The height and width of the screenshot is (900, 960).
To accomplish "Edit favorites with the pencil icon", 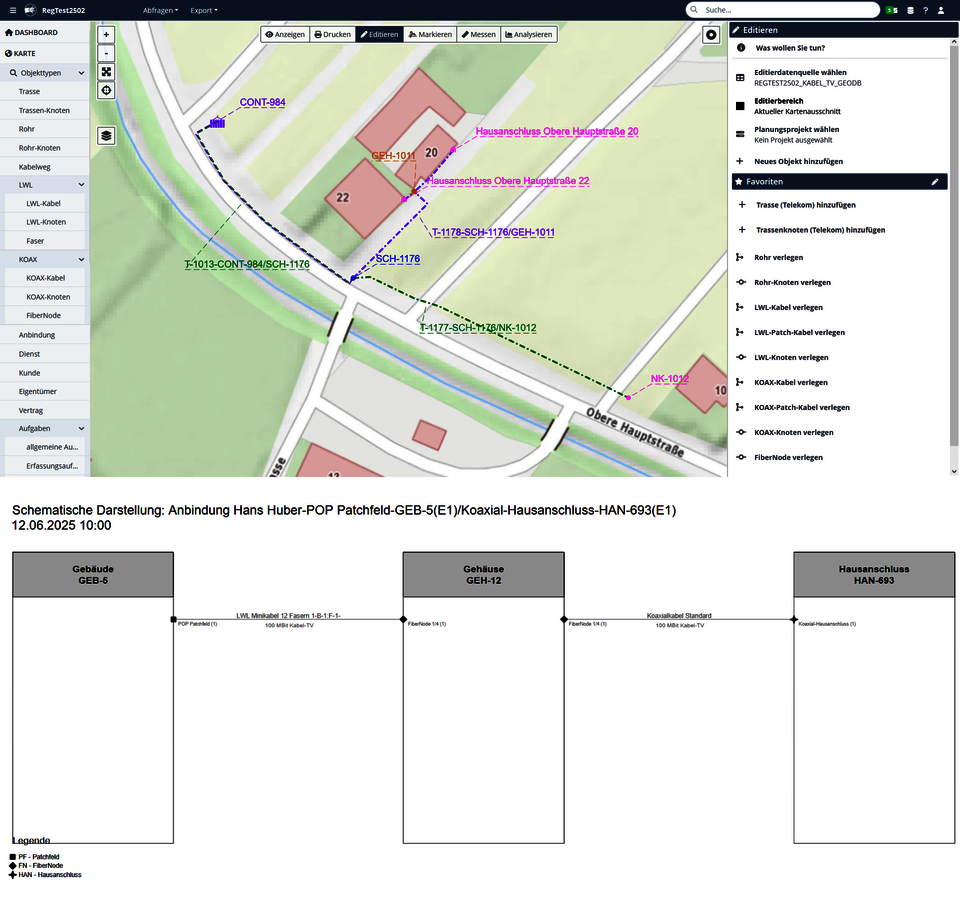I will coord(935,182).
